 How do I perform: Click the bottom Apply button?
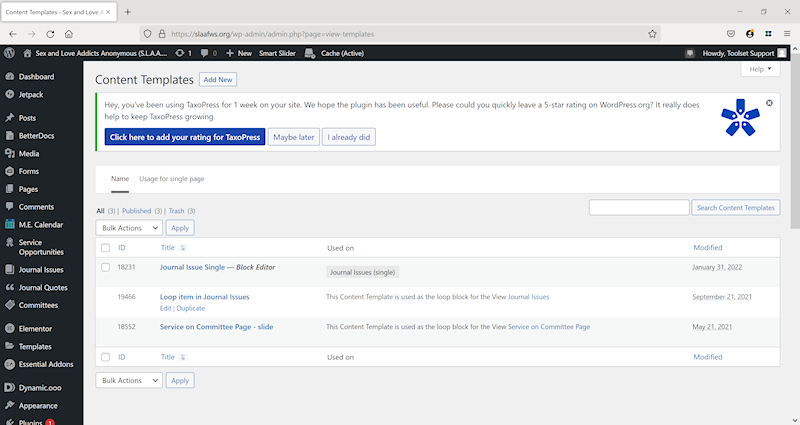click(x=180, y=381)
